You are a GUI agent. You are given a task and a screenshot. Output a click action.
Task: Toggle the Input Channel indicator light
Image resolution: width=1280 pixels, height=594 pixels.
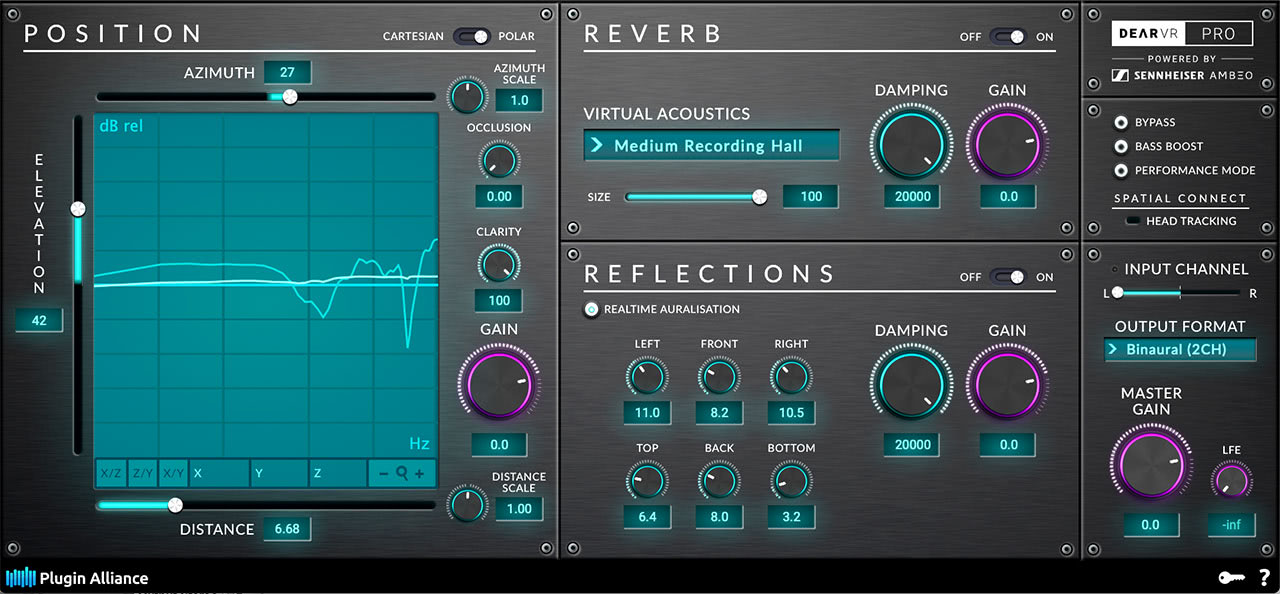tap(1115, 269)
